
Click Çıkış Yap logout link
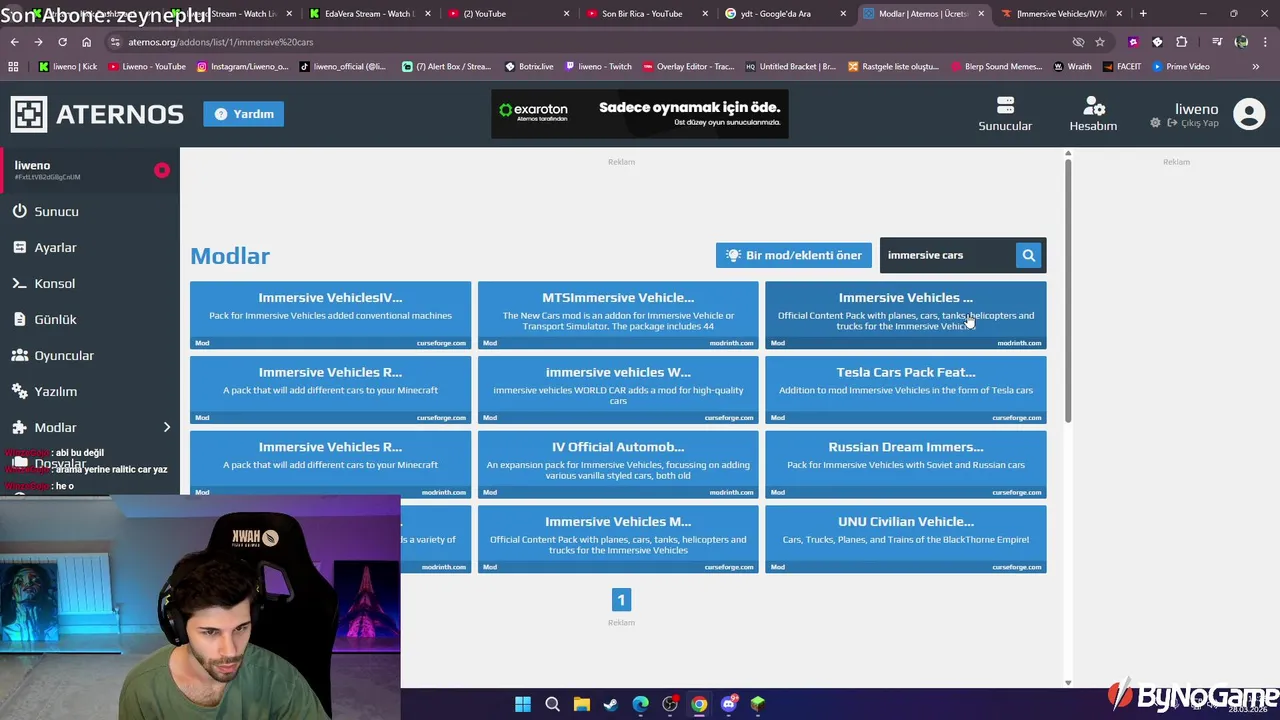pos(1193,123)
